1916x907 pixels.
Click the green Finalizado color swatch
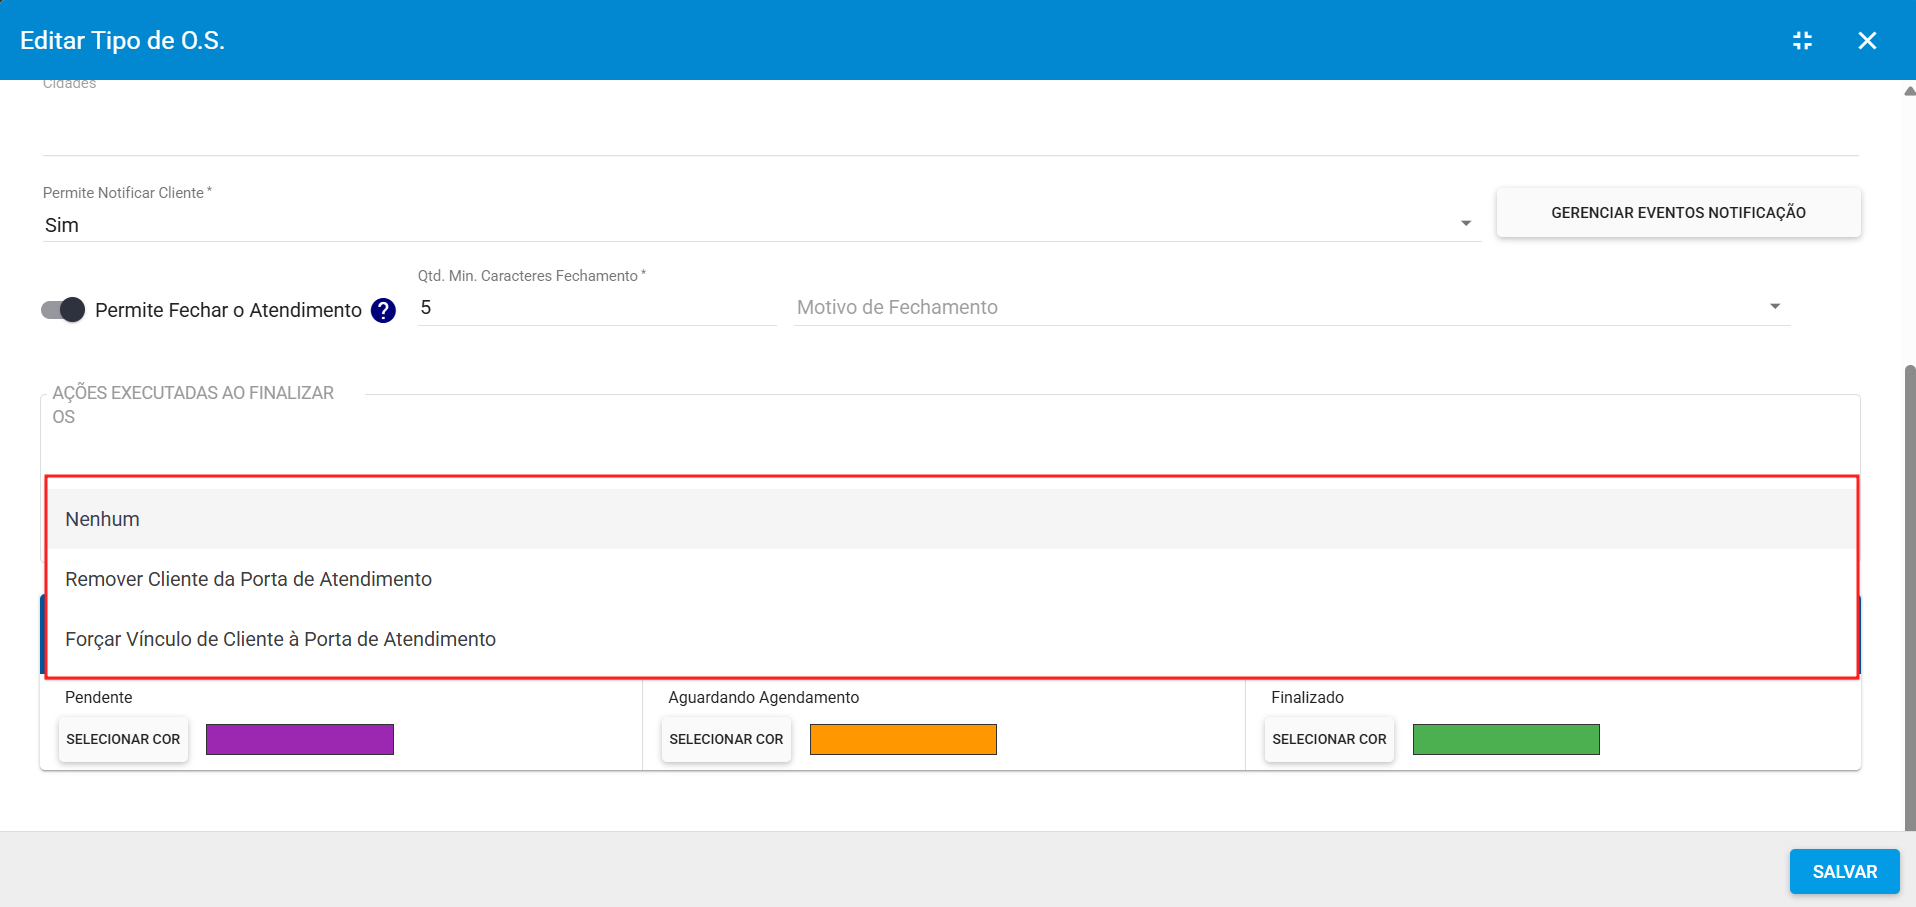coord(1506,740)
